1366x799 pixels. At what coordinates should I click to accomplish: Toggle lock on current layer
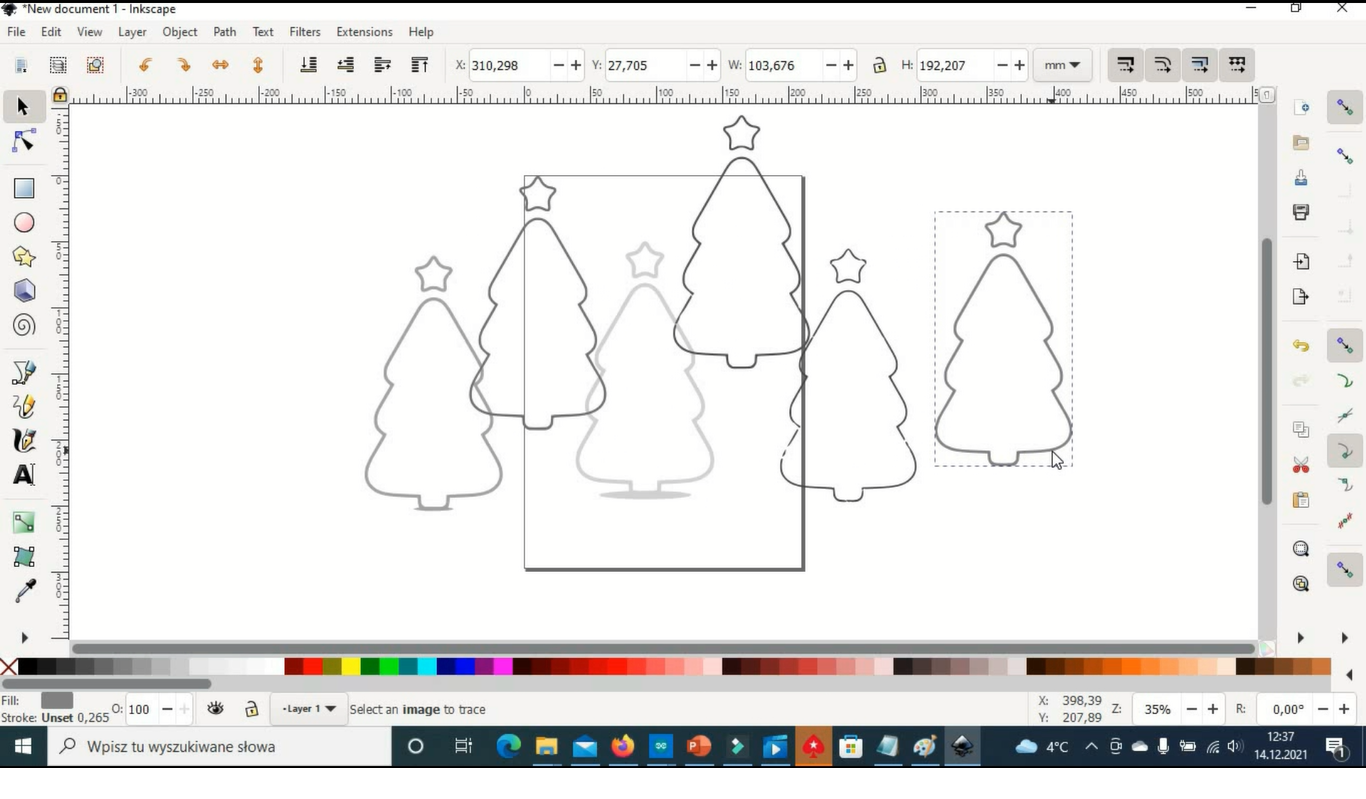(252, 709)
